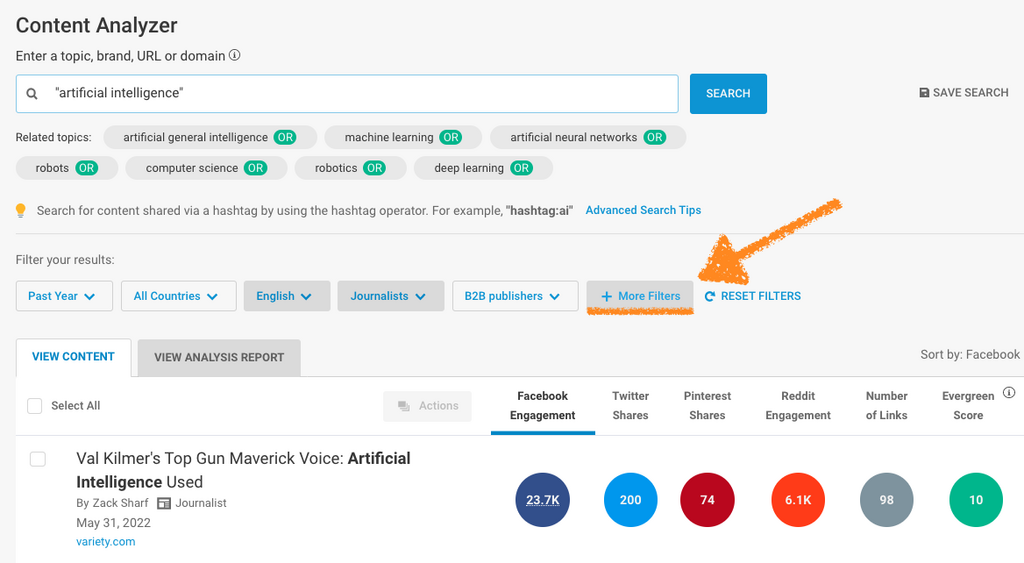The width and height of the screenshot is (1024, 563).
Task: Click the Reddit engagement 6.1K circle
Action: pos(798,500)
